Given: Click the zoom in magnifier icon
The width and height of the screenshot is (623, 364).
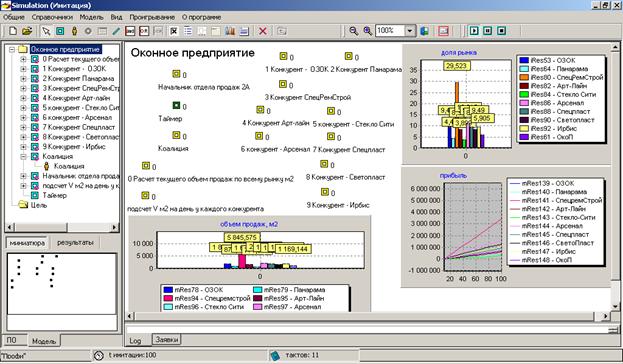Looking at the screenshot, I should 368,31.
